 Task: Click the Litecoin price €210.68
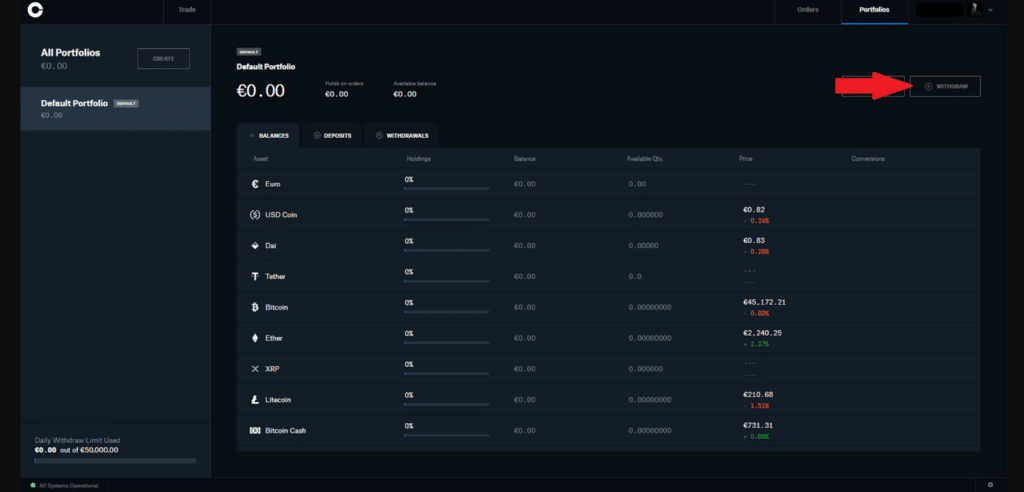pos(758,395)
